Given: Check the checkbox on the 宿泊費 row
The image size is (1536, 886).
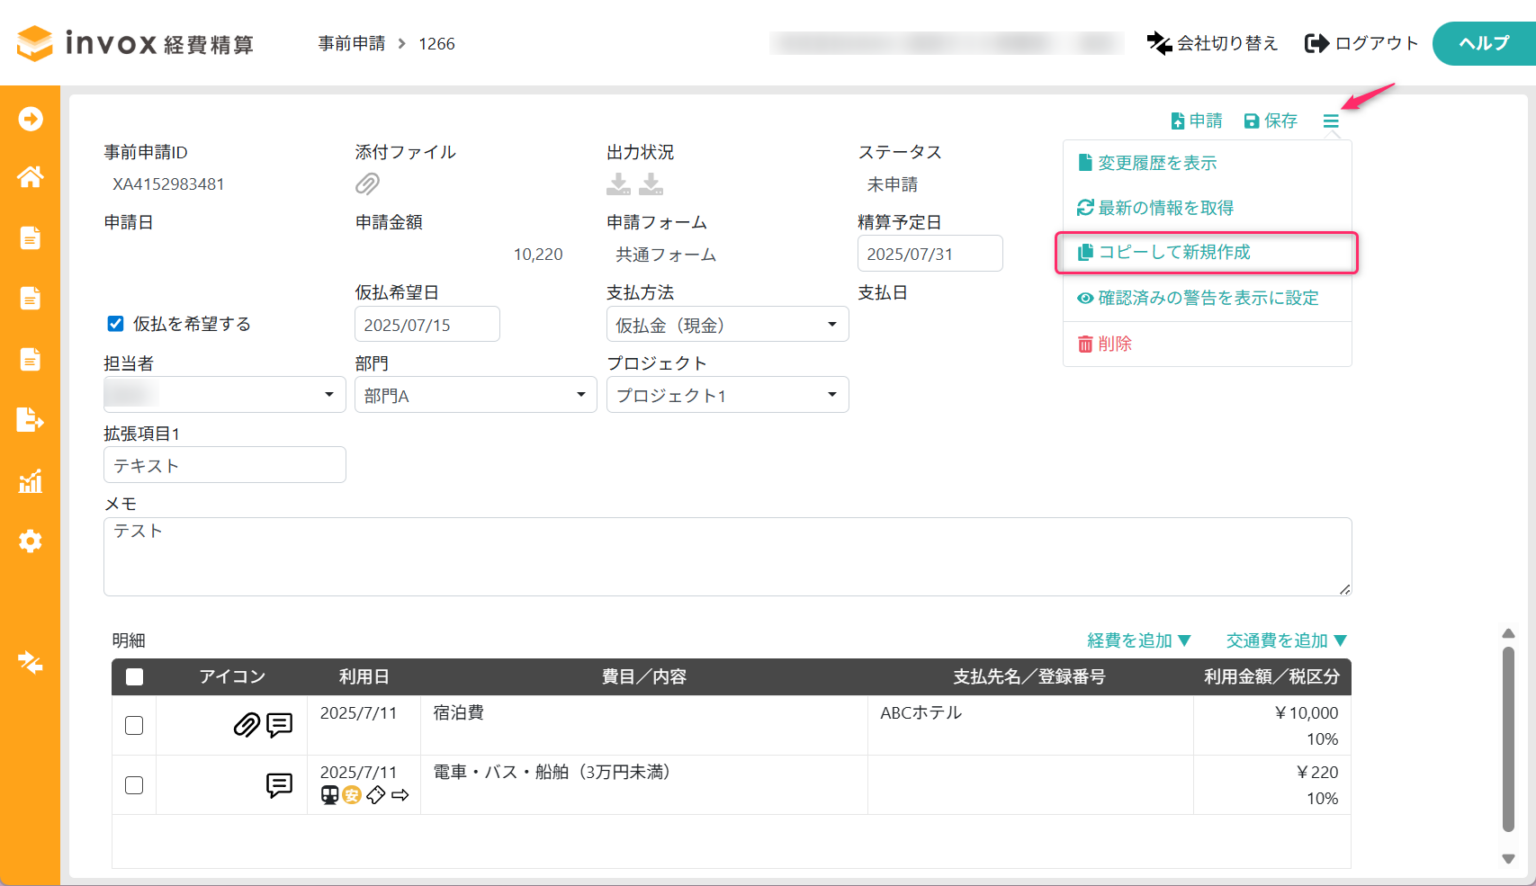Looking at the screenshot, I should pyautogui.click(x=134, y=725).
